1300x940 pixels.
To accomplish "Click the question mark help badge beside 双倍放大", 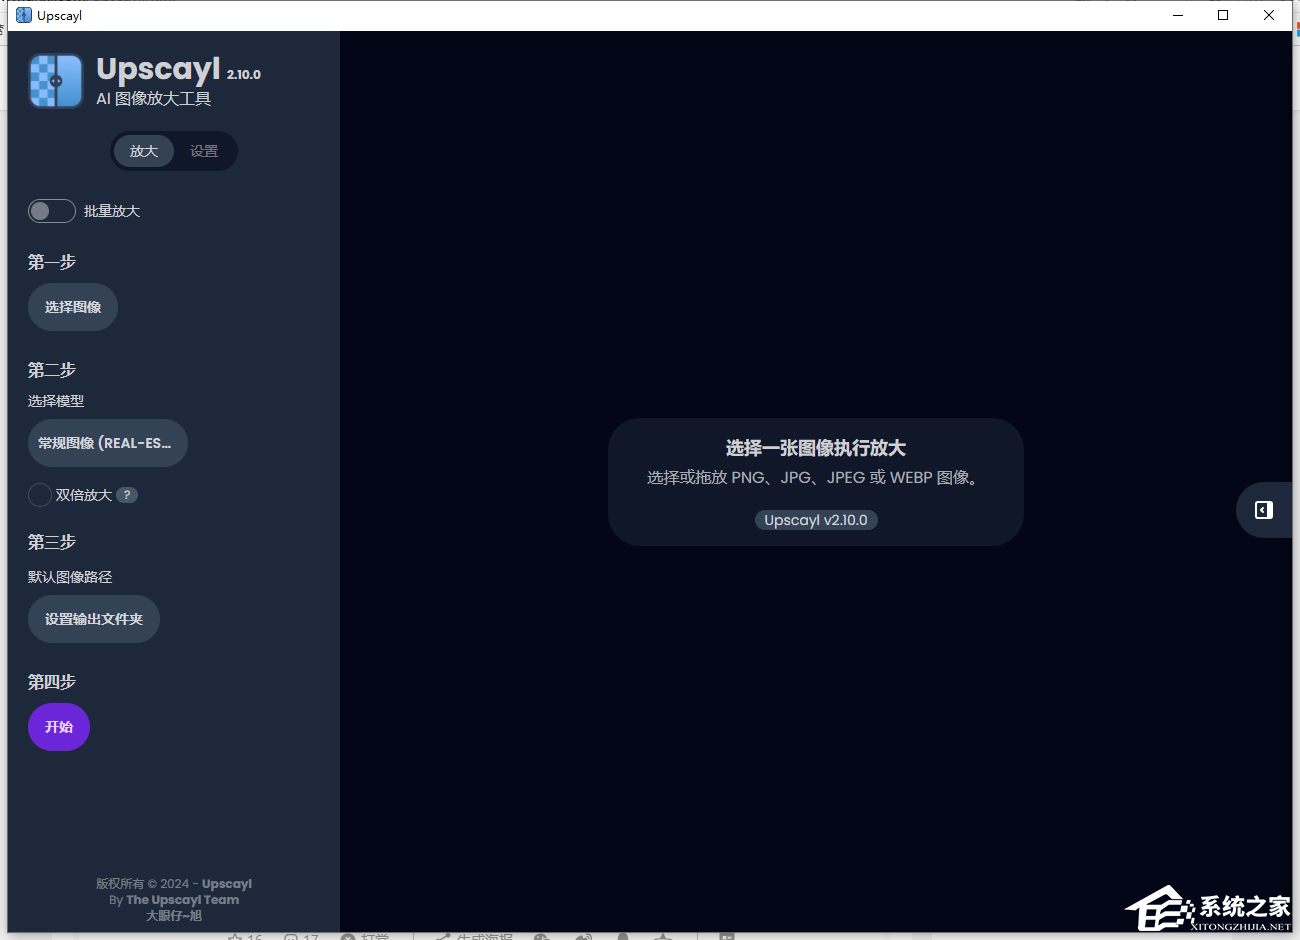I will tap(127, 495).
